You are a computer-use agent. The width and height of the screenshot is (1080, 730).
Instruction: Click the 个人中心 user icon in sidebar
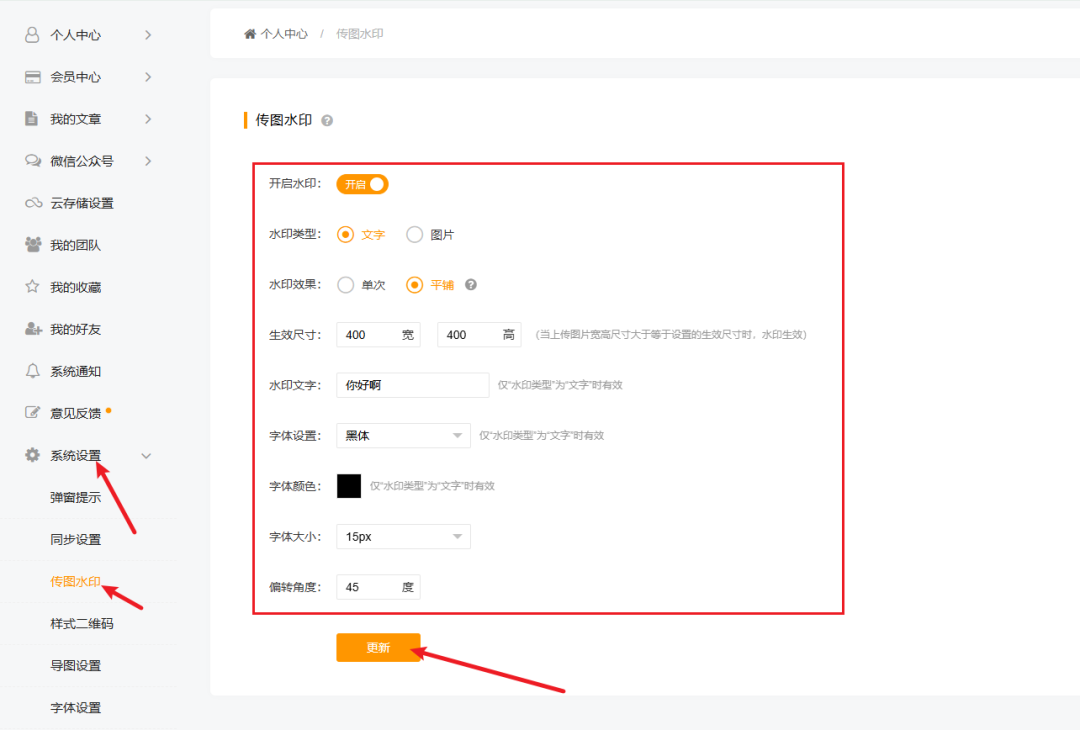[32, 35]
